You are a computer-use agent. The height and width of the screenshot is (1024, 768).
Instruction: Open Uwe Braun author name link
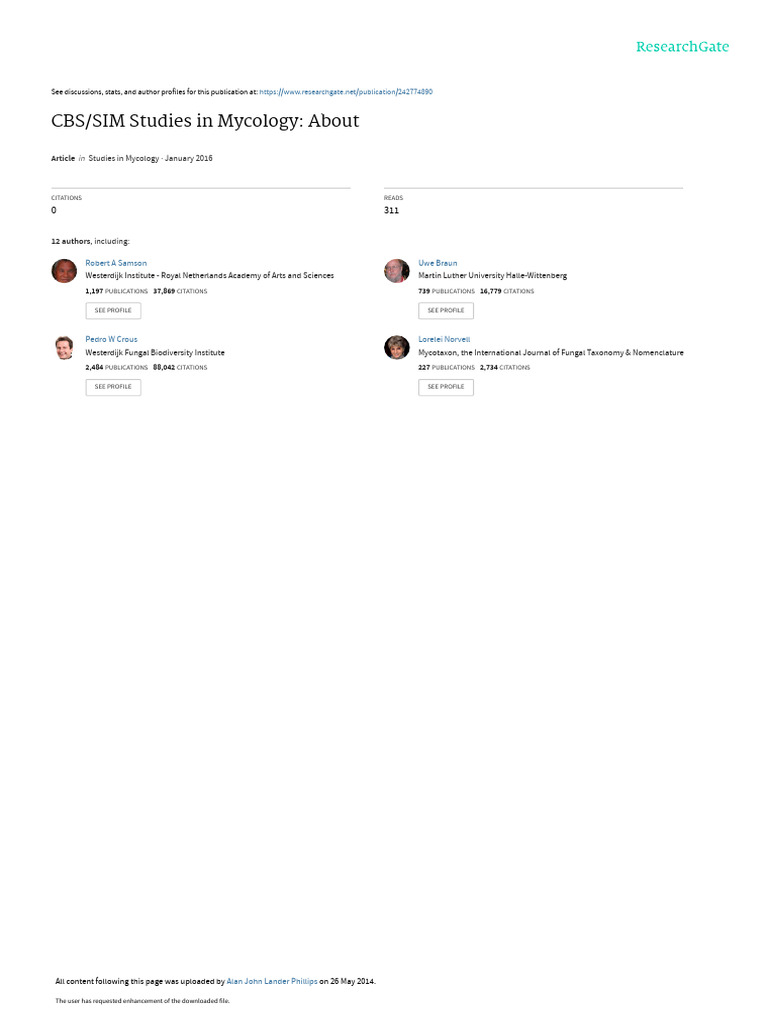pyautogui.click(x=438, y=263)
